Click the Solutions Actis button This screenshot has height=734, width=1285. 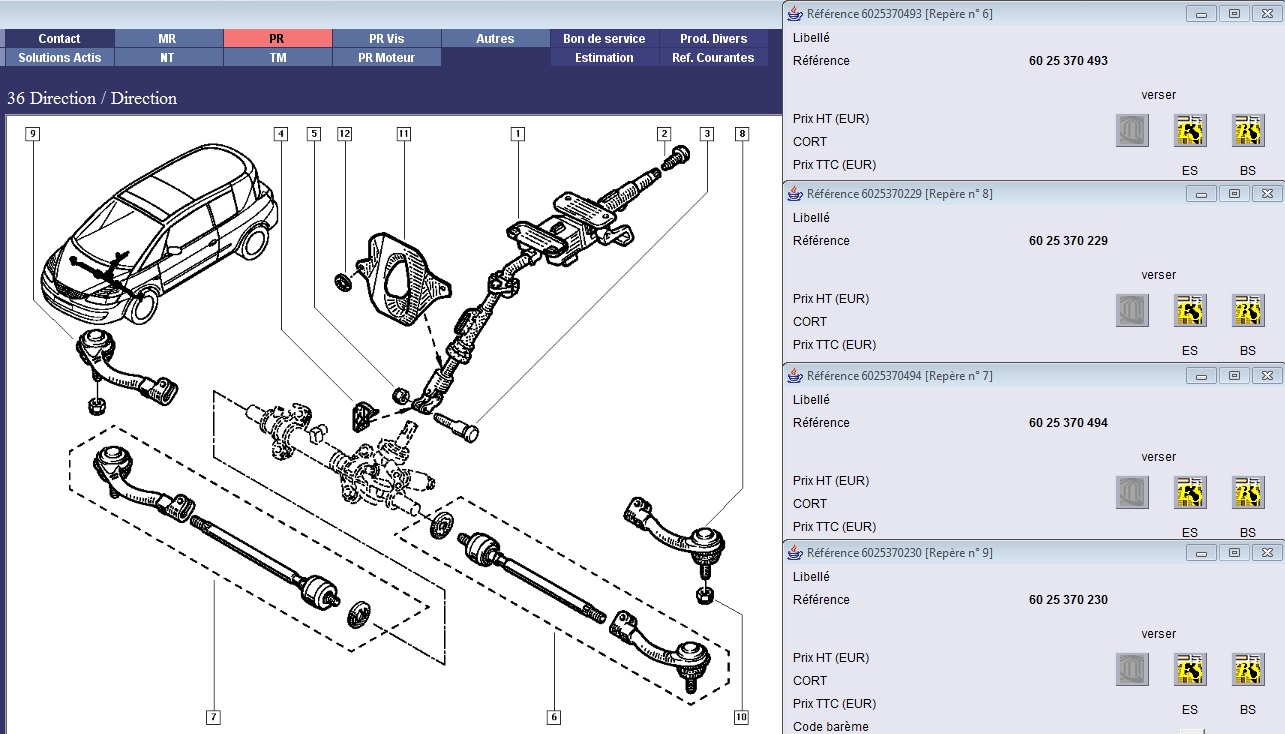pyautogui.click(x=59, y=58)
